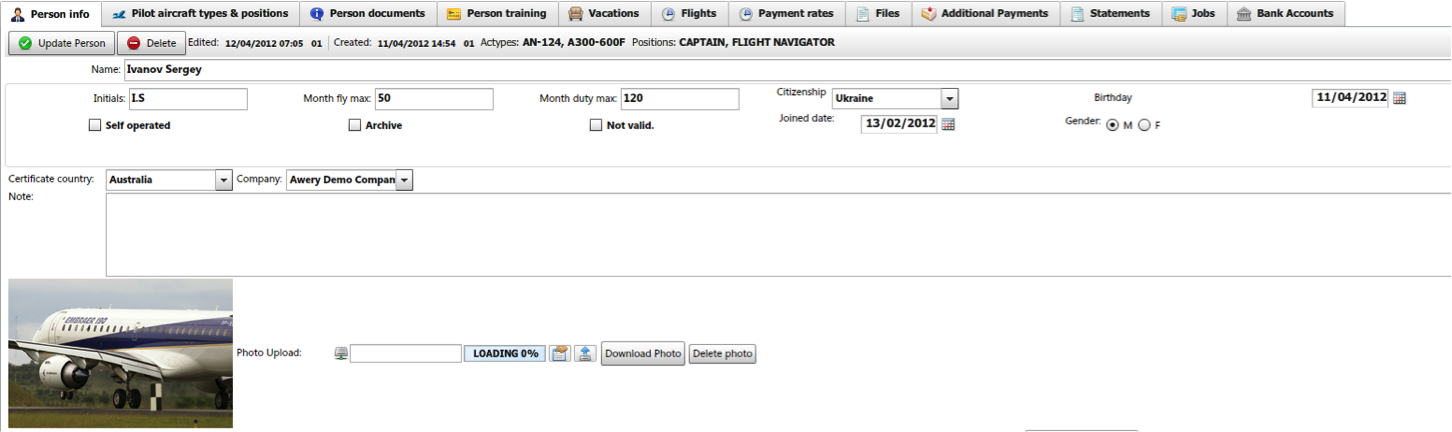Open the Joined date calendar icon
The image size is (1452, 432).
(x=948, y=124)
